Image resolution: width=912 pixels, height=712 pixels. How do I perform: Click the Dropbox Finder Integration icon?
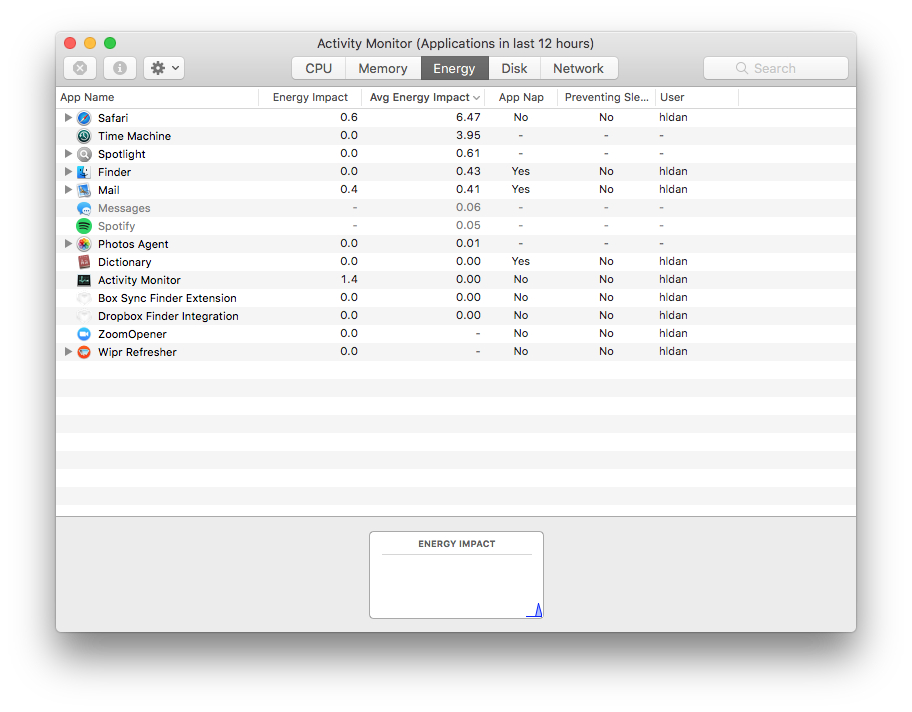(x=84, y=316)
